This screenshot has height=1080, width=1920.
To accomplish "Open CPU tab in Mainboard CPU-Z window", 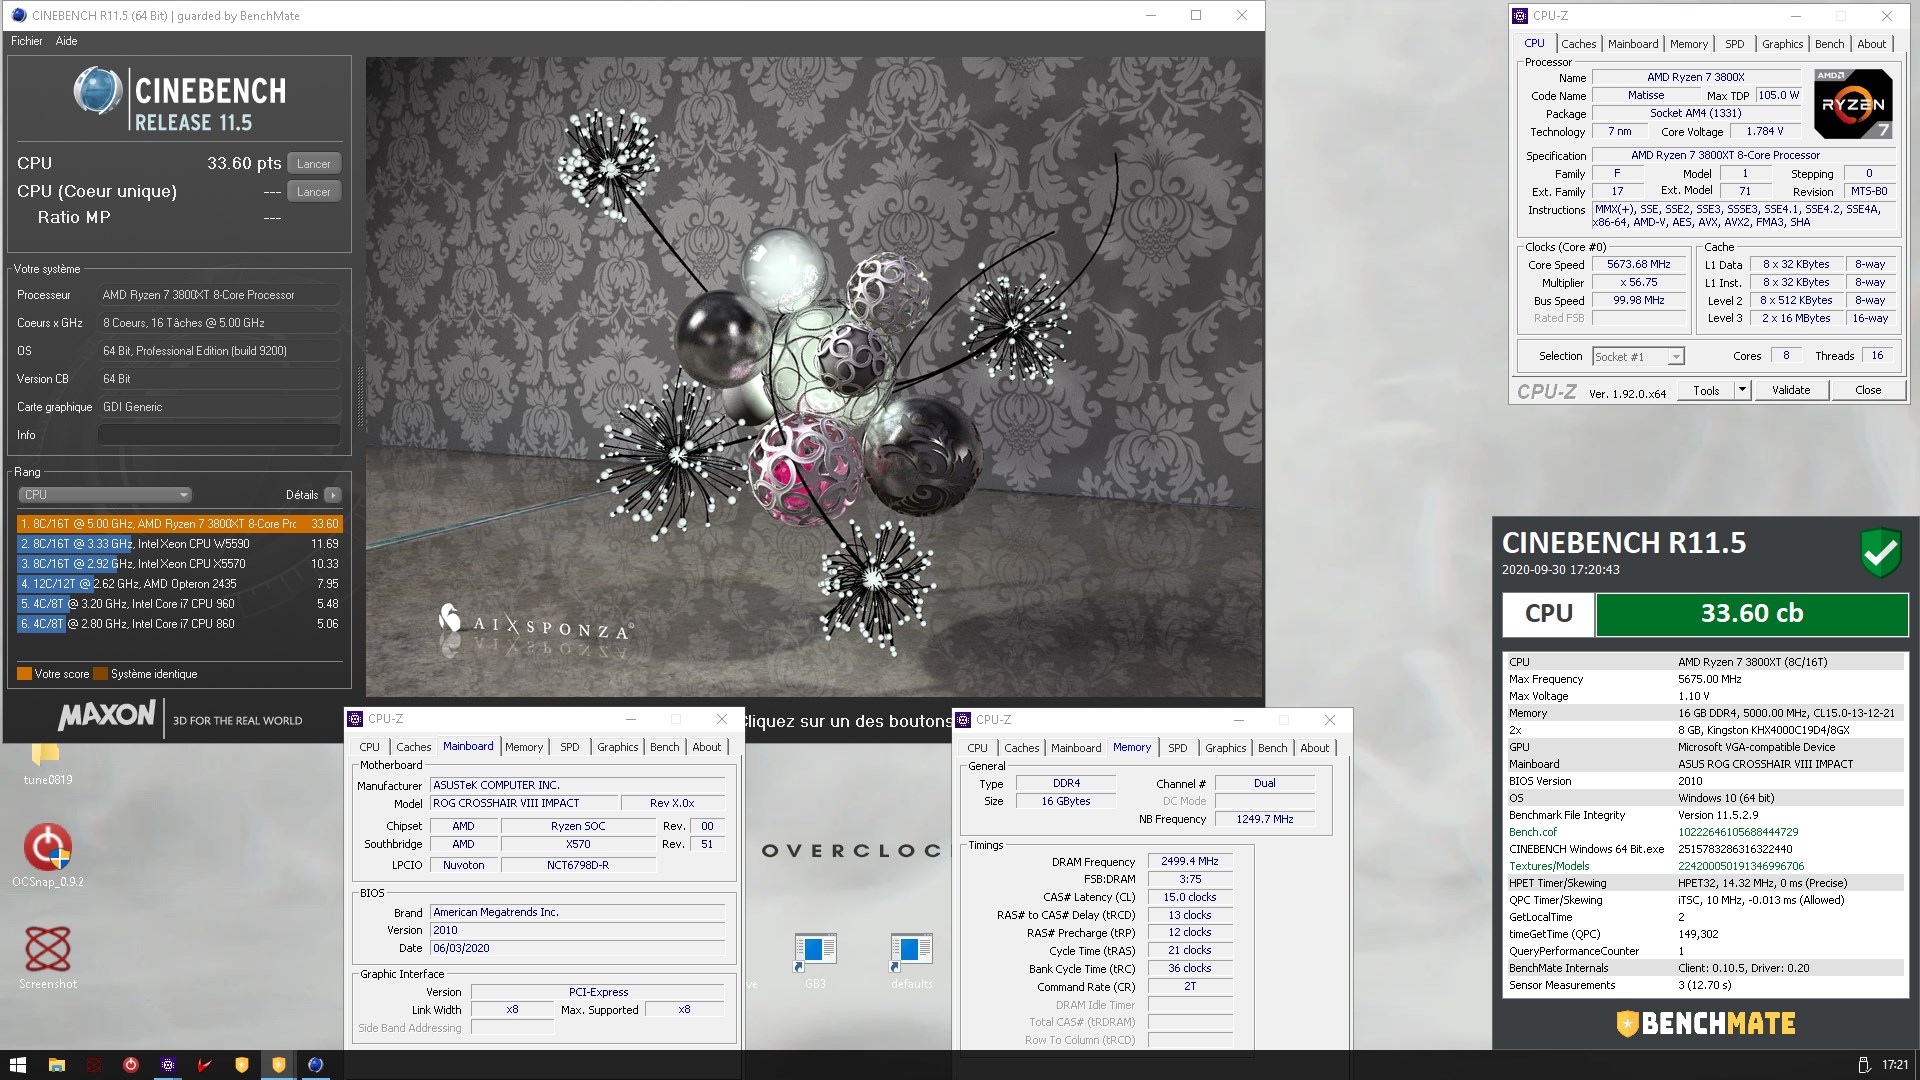I will (369, 747).
